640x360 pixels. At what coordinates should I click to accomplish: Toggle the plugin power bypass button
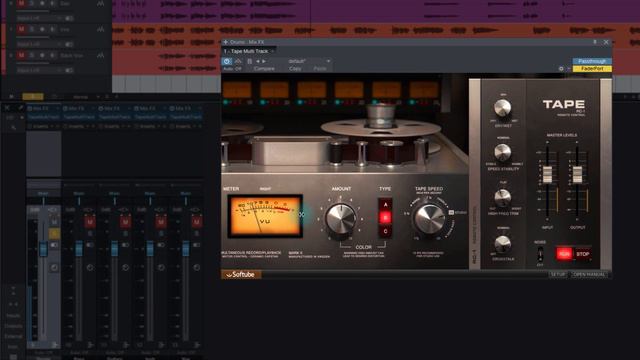point(227,61)
